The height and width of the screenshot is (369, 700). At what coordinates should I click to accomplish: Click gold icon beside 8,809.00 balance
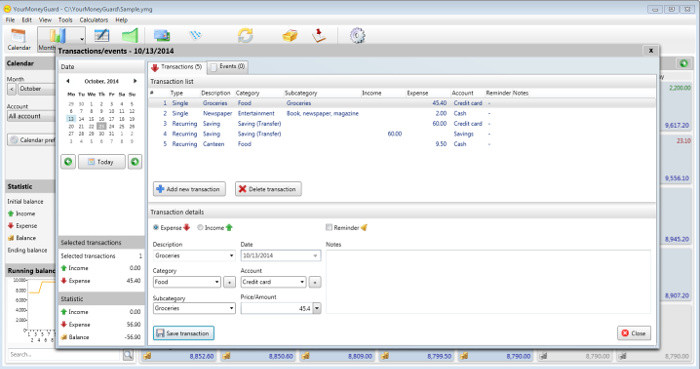click(306, 356)
